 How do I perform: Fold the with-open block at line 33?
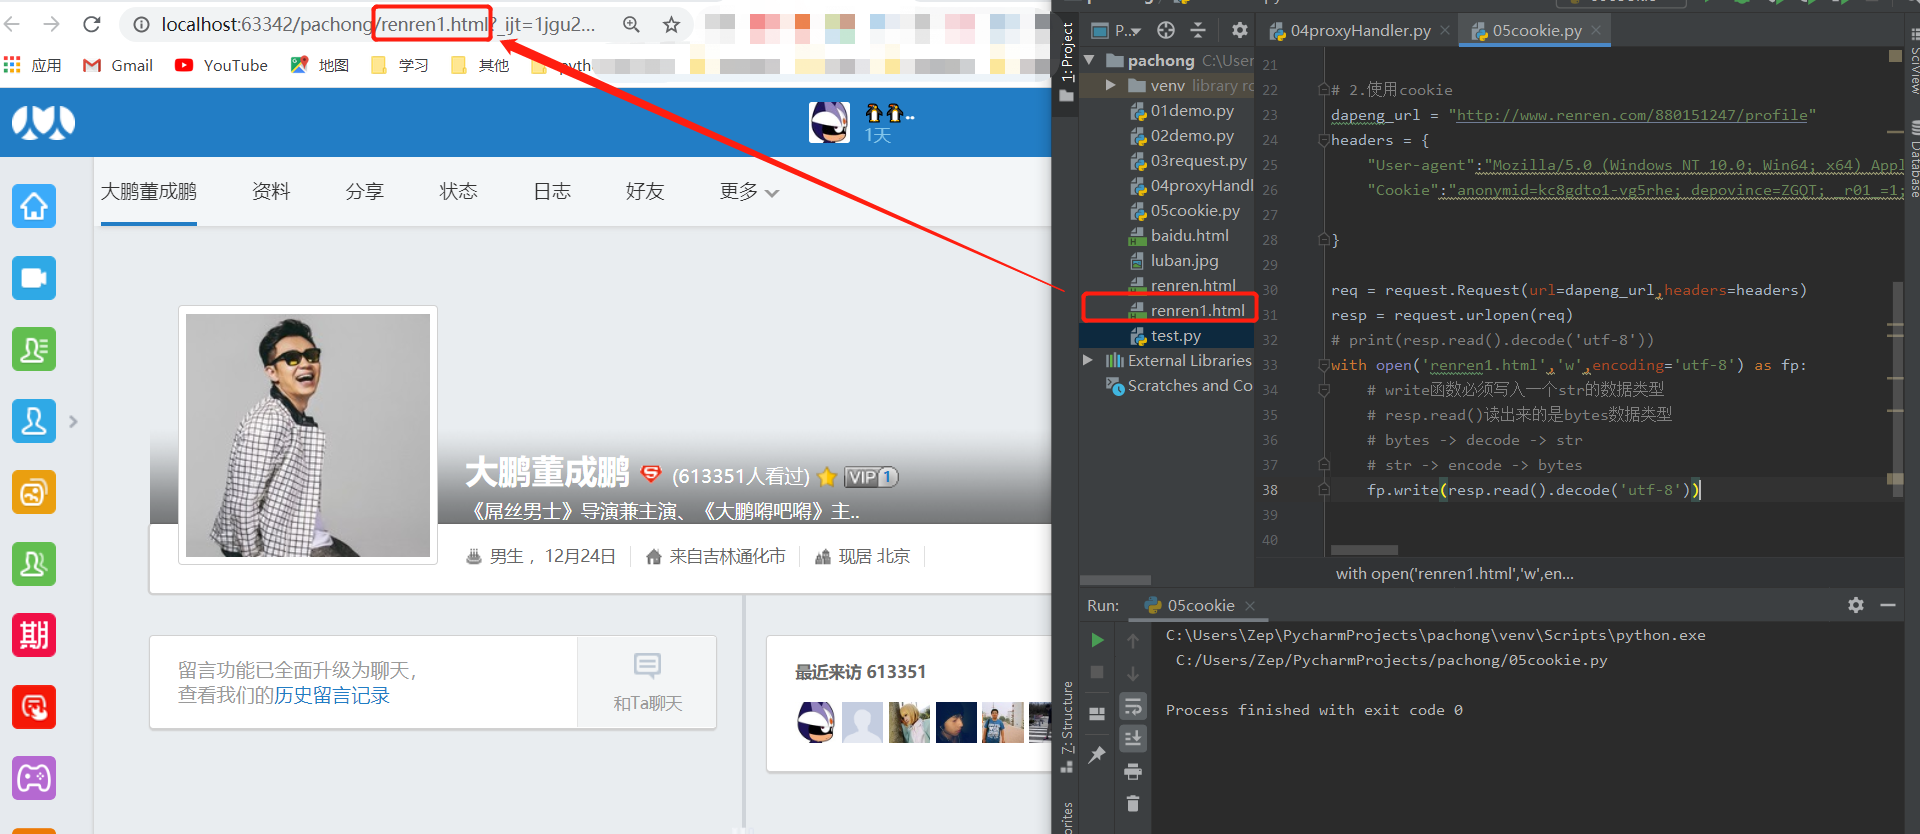point(1323,365)
